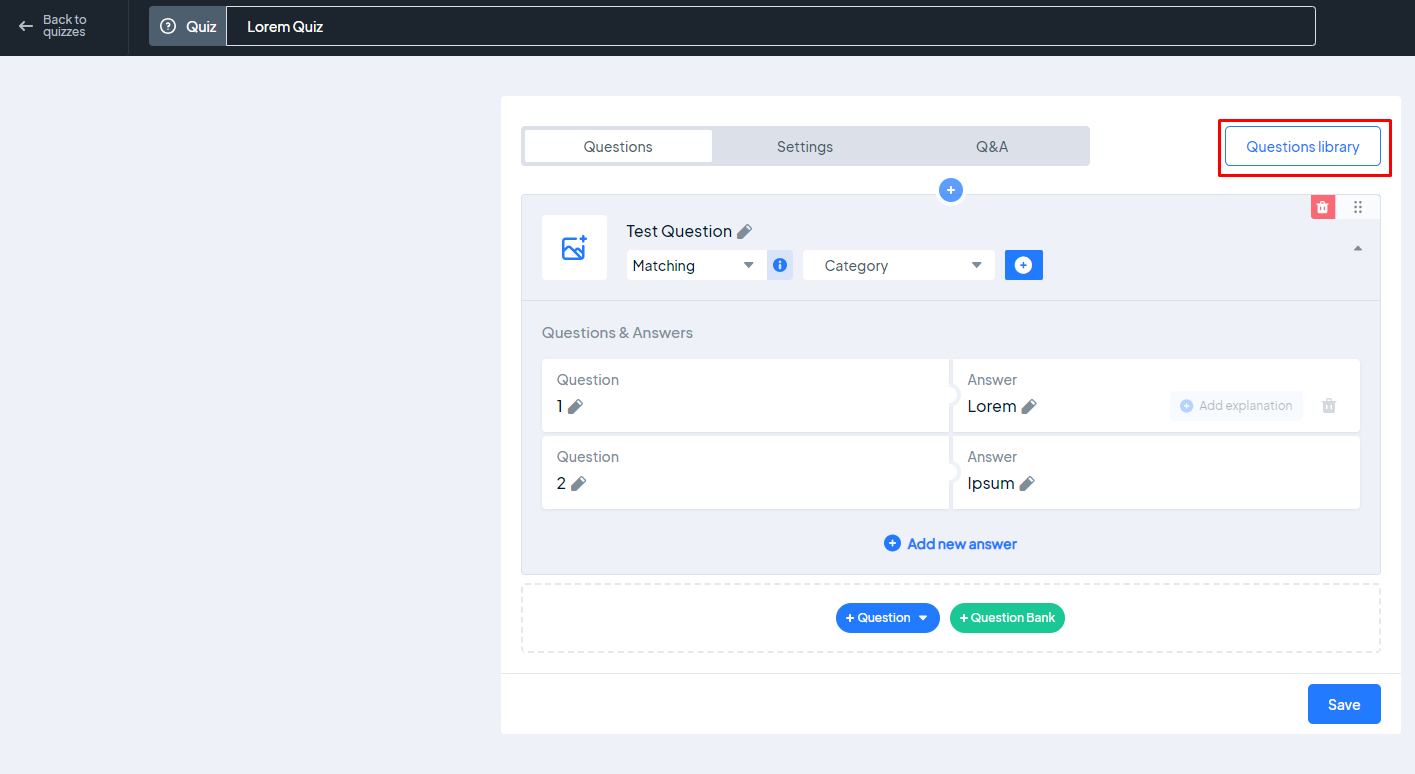Select the Question 1 card
The width and height of the screenshot is (1415, 774).
coord(745,395)
